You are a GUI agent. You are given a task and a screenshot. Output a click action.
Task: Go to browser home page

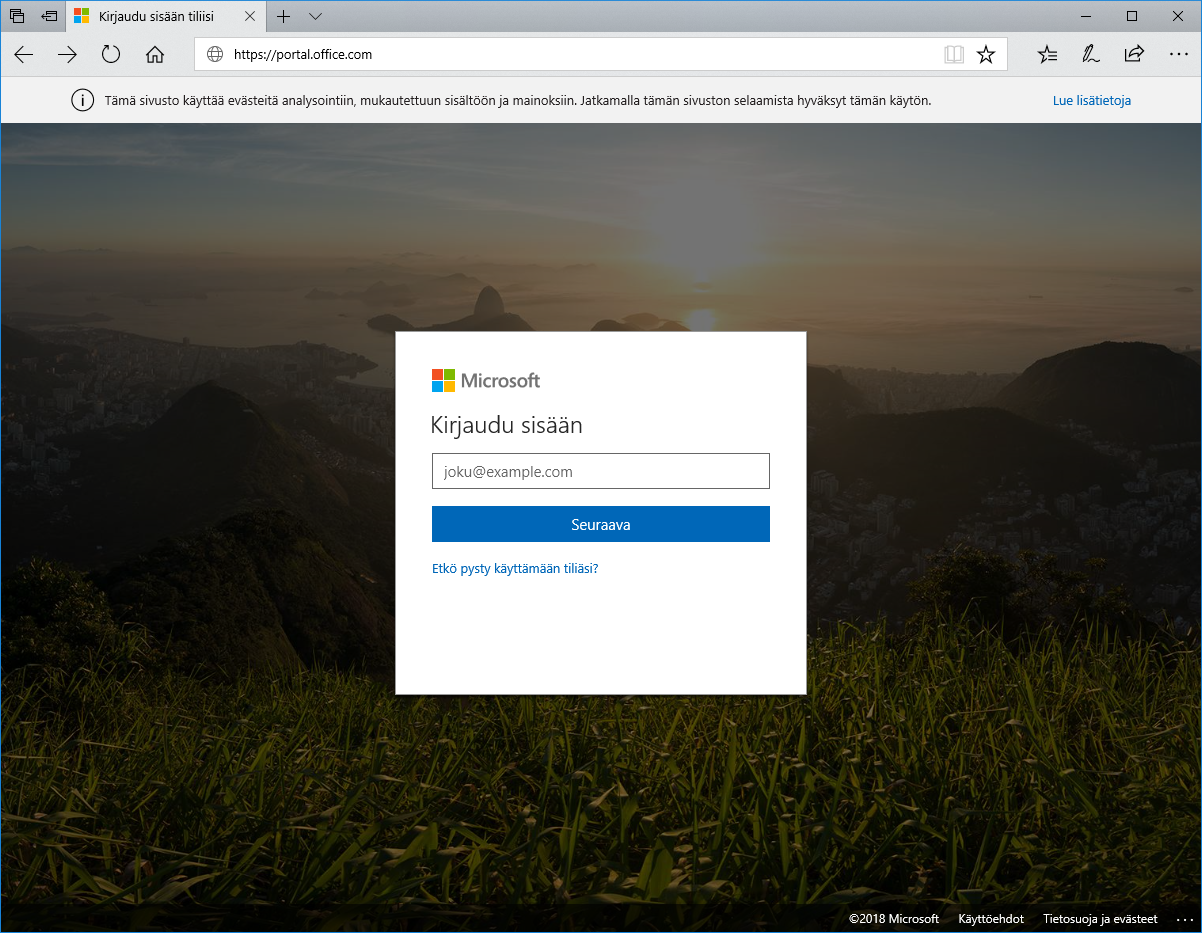click(x=155, y=55)
